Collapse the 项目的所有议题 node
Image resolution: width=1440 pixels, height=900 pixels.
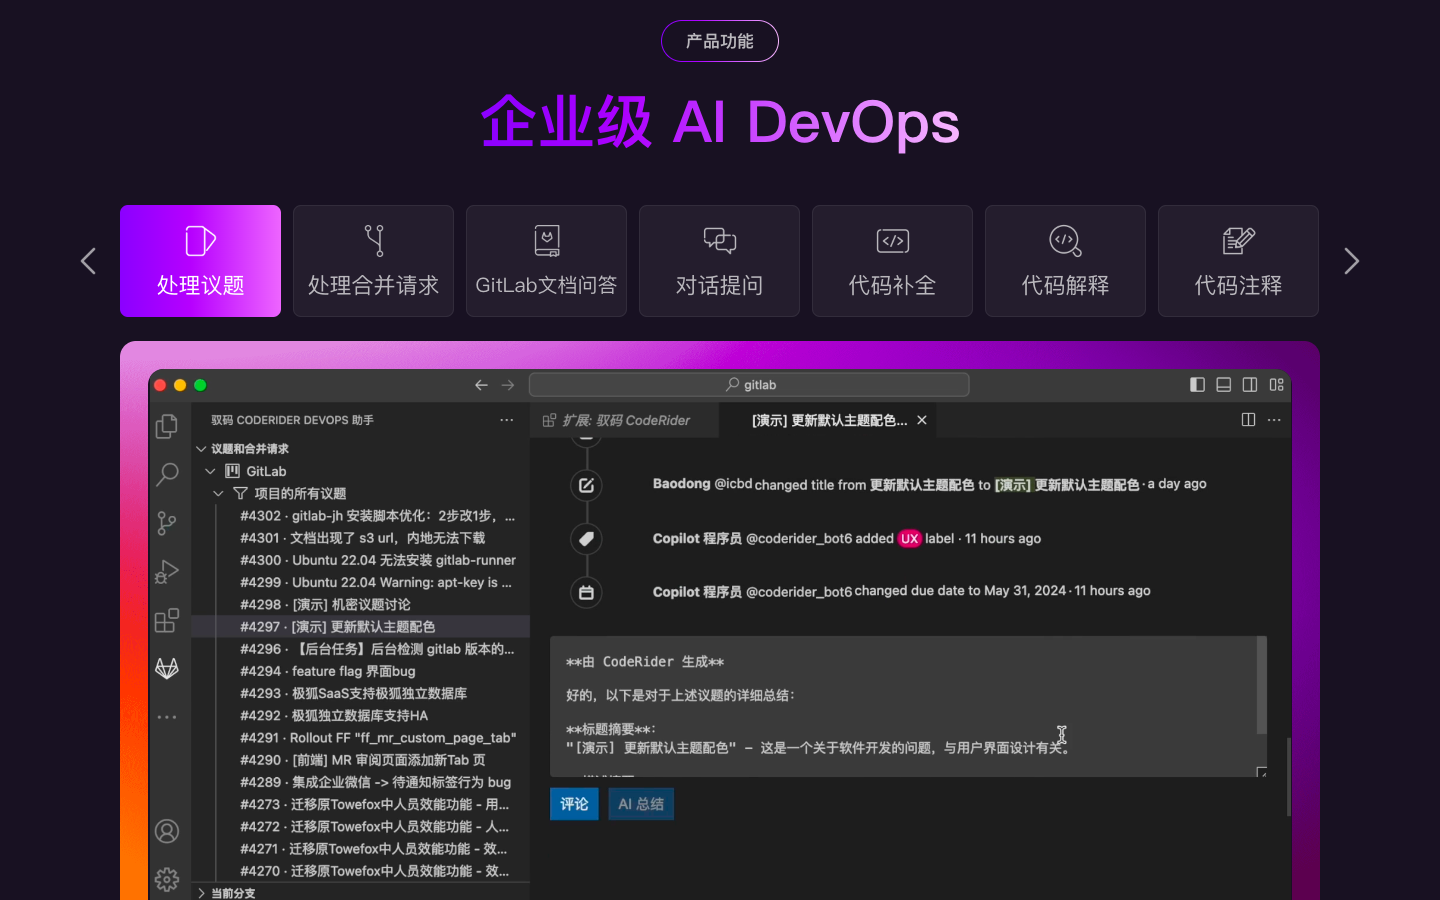click(x=218, y=493)
